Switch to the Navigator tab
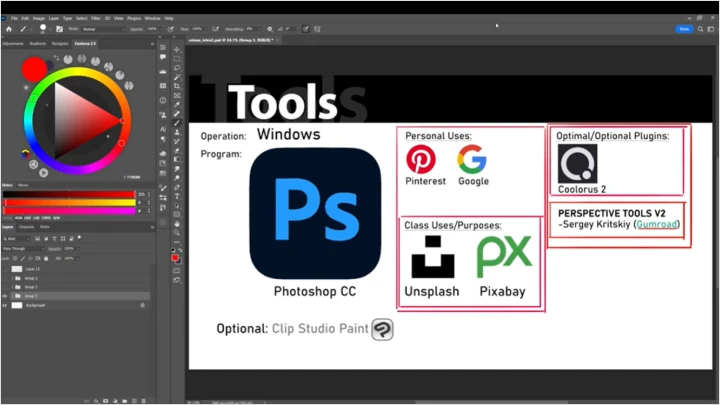Viewport: 720px width, 405px height. coord(60,44)
